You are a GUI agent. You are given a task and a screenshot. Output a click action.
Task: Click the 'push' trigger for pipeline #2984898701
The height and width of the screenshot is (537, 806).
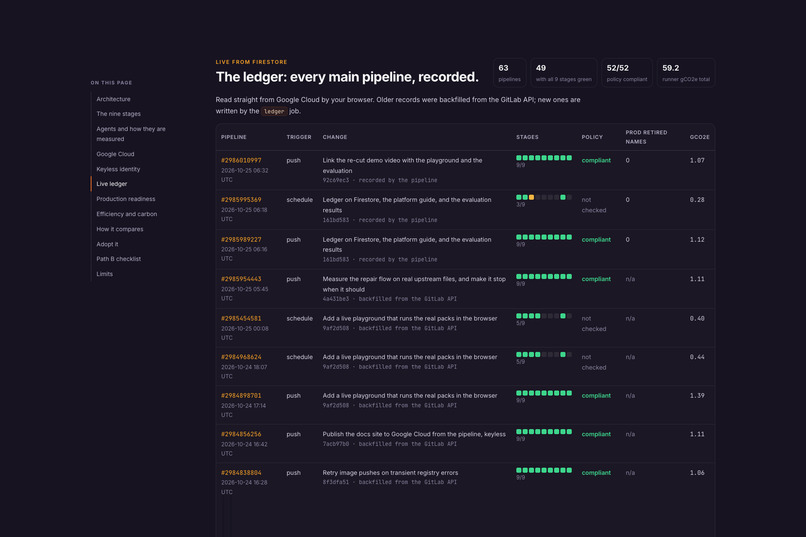tap(294, 396)
